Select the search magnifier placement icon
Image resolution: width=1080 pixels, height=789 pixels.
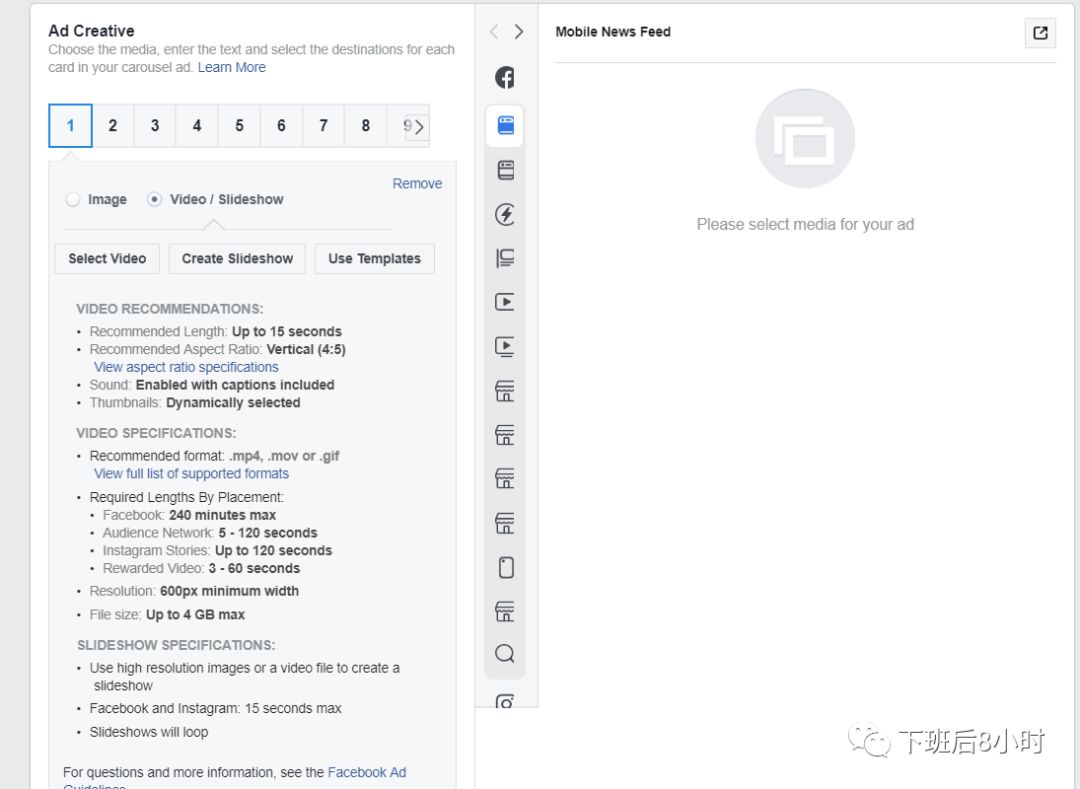coord(505,653)
